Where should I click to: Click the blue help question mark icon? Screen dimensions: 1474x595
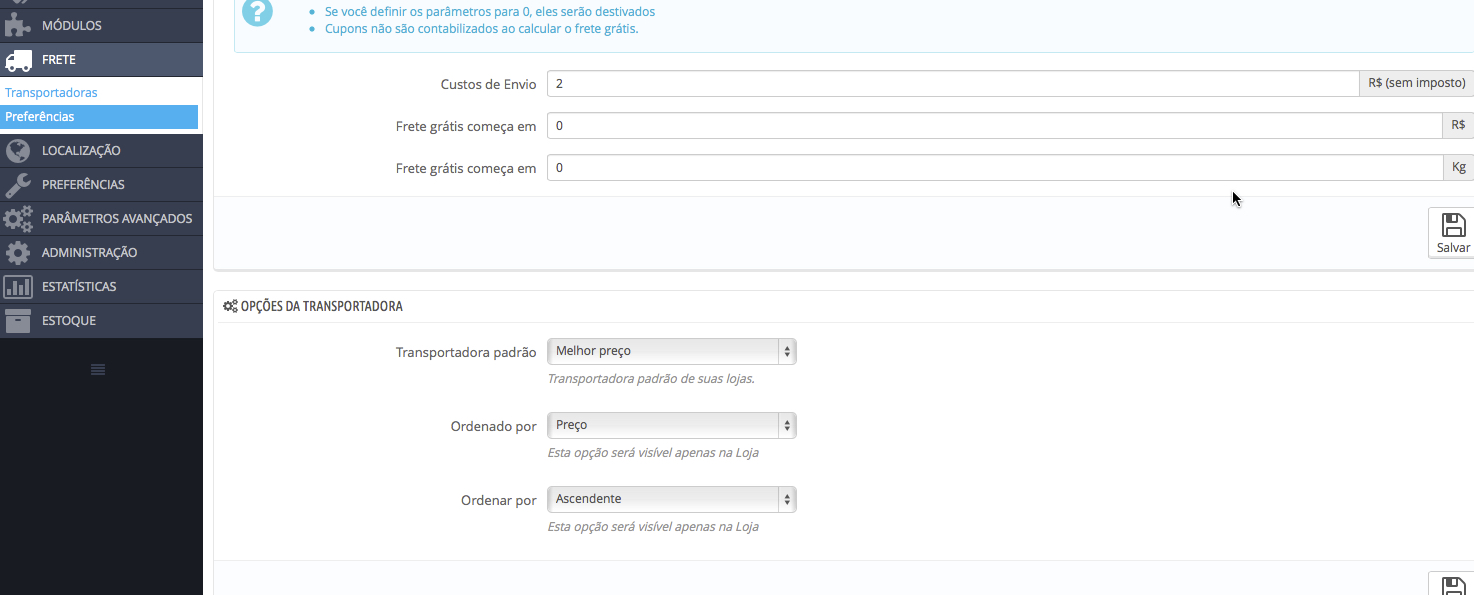(x=257, y=12)
